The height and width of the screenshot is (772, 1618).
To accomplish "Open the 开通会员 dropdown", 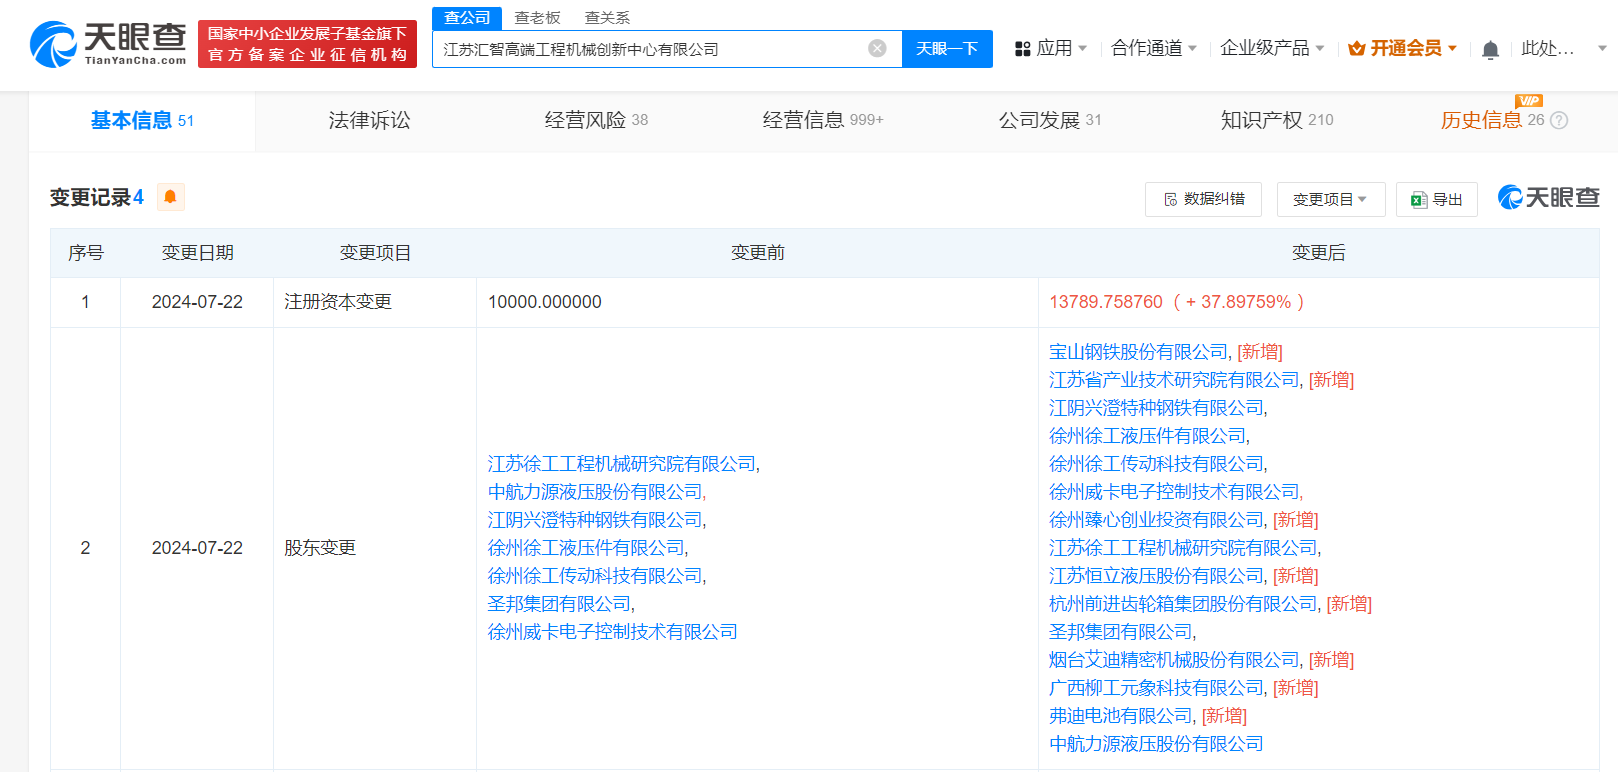I will click(1403, 48).
